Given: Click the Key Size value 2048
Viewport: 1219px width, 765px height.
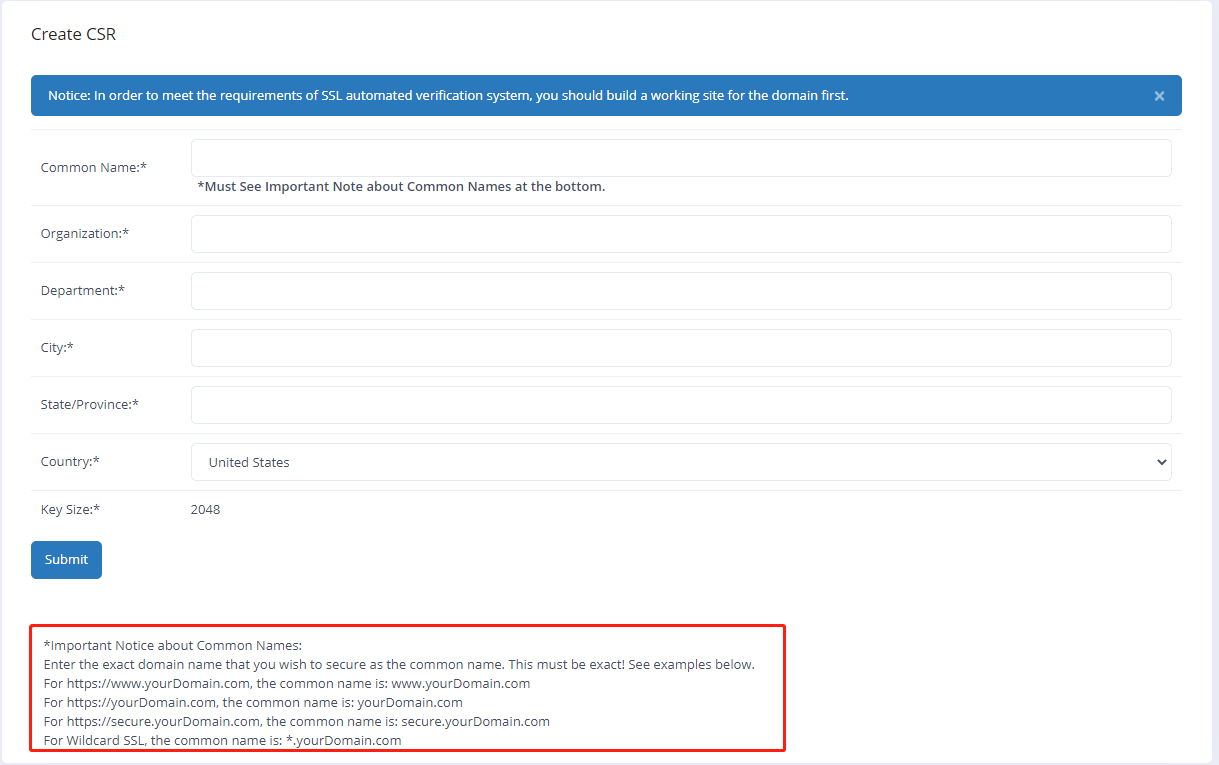Looking at the screenshot, I should pyautogui.click(x=205, y=509).
